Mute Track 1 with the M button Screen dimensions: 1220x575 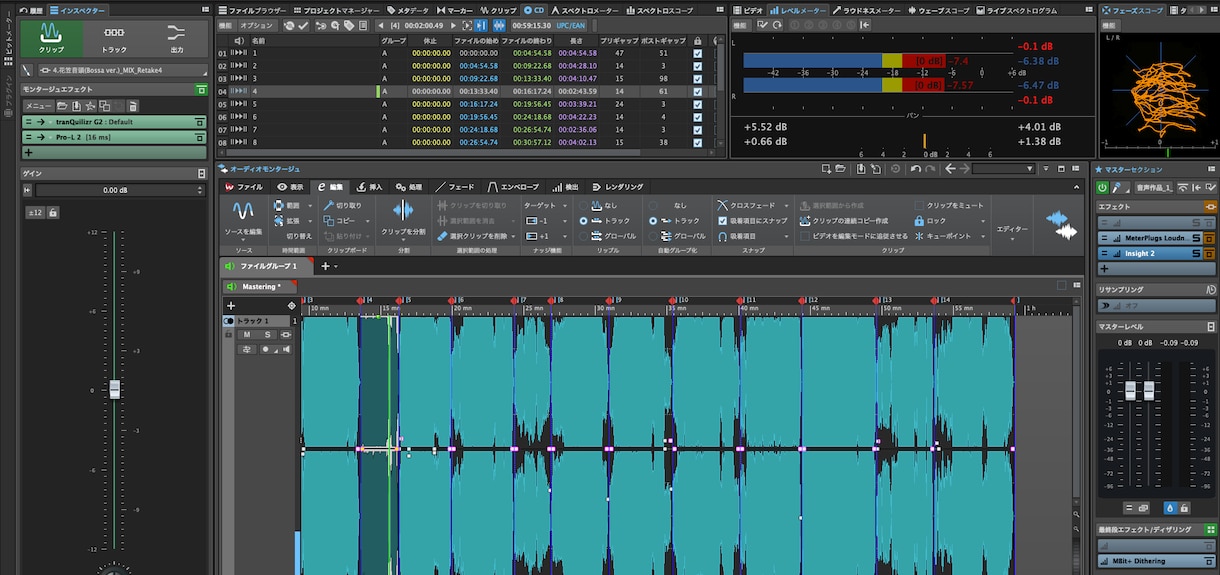(247, 334)
